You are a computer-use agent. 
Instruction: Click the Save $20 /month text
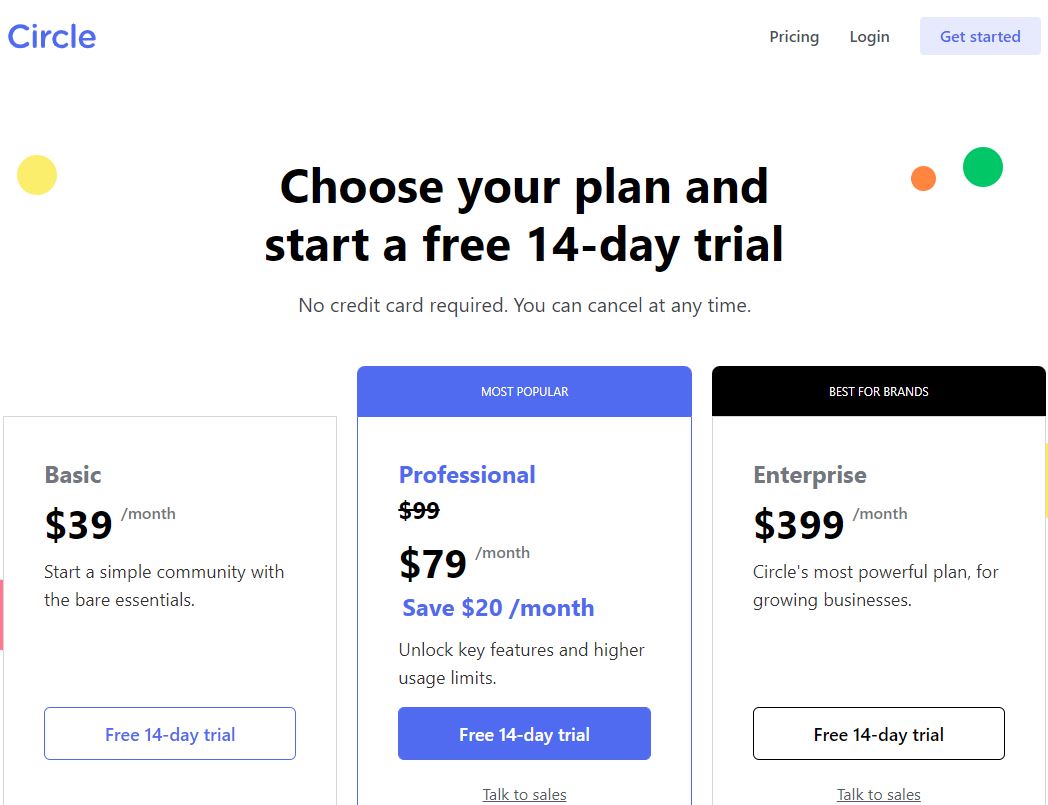coord(498,608)
